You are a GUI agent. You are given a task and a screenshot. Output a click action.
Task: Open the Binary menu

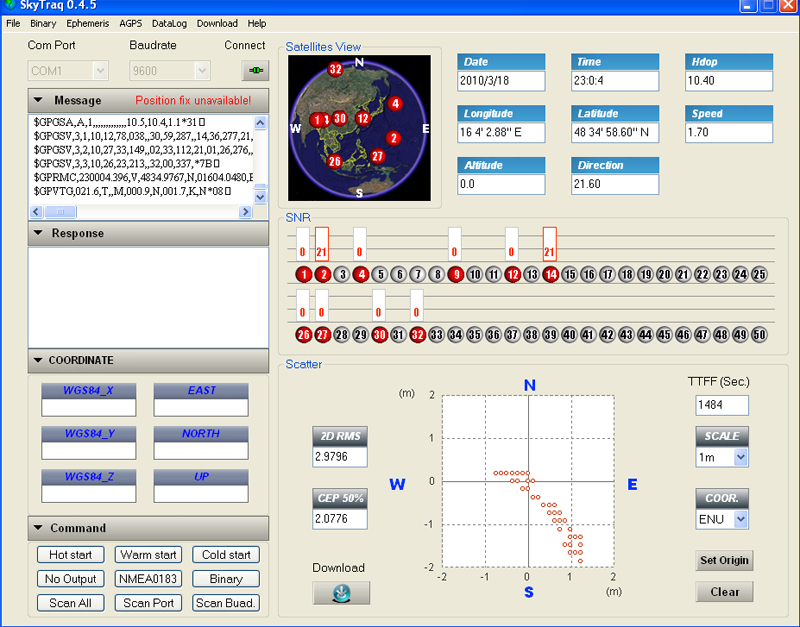tap(43, 23)
